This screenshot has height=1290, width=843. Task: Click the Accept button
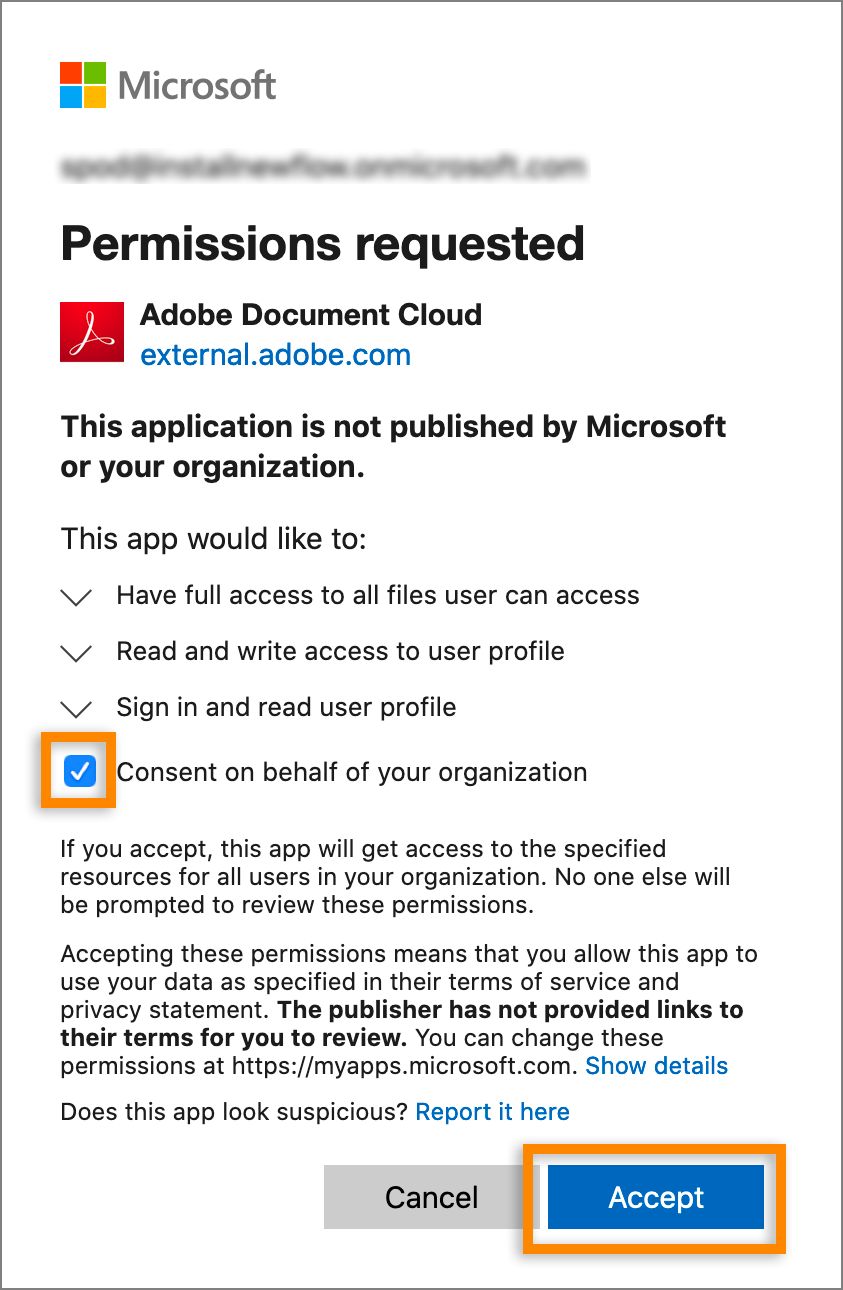click(656, 1197)
